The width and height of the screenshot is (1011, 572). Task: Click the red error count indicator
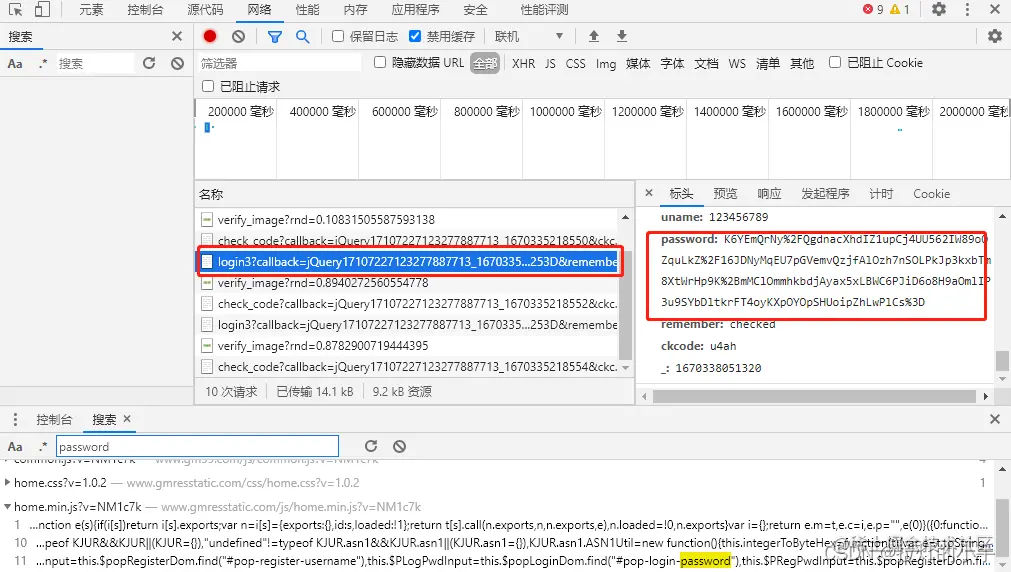pyautogui.click(x=873, y=9)
